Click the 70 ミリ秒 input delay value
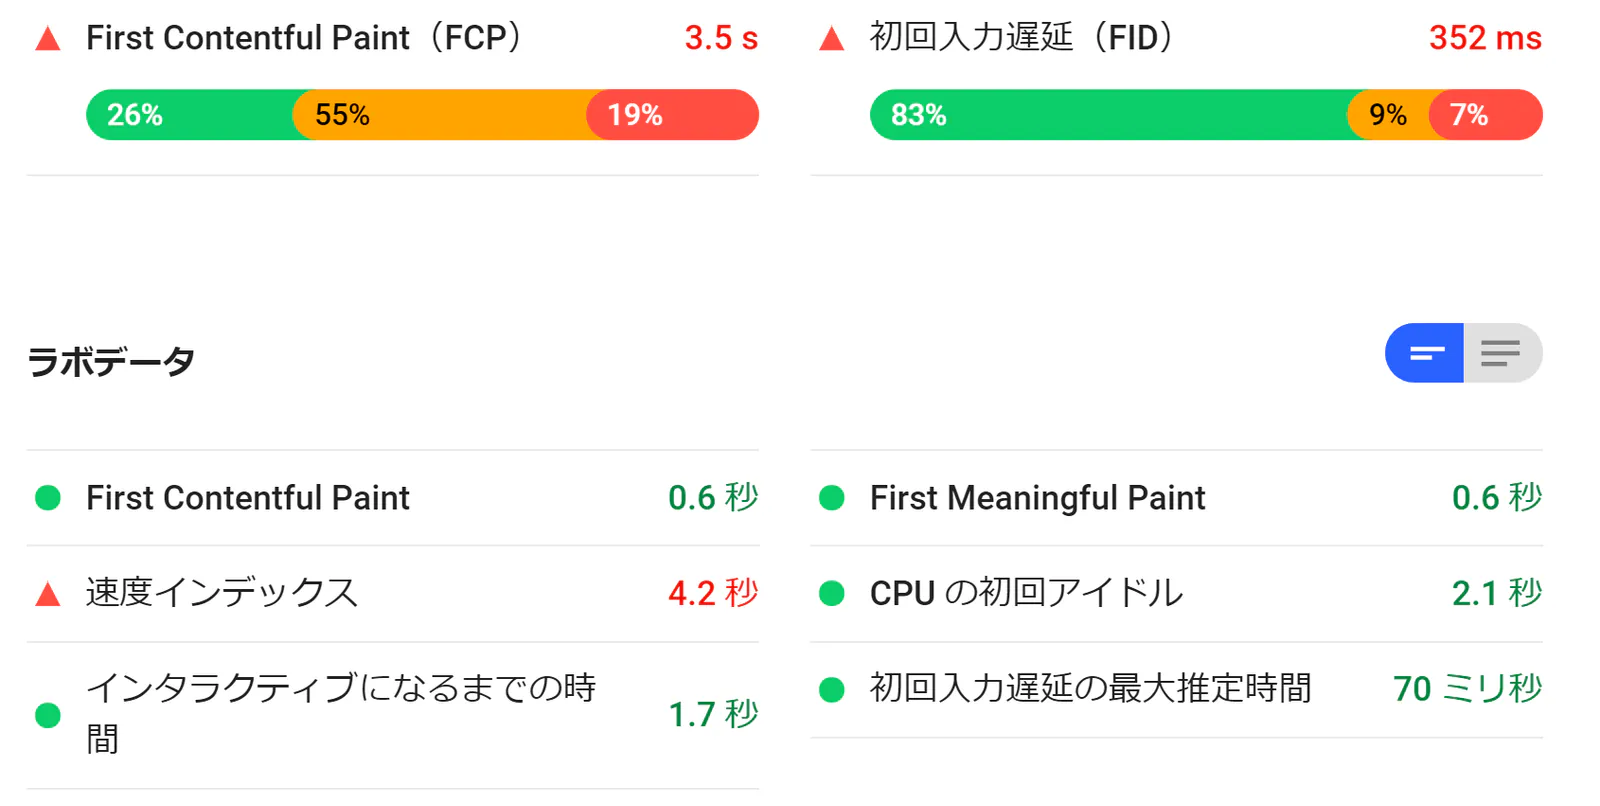The height and width of the screenshot is (806, 1600). (1467, 689)
